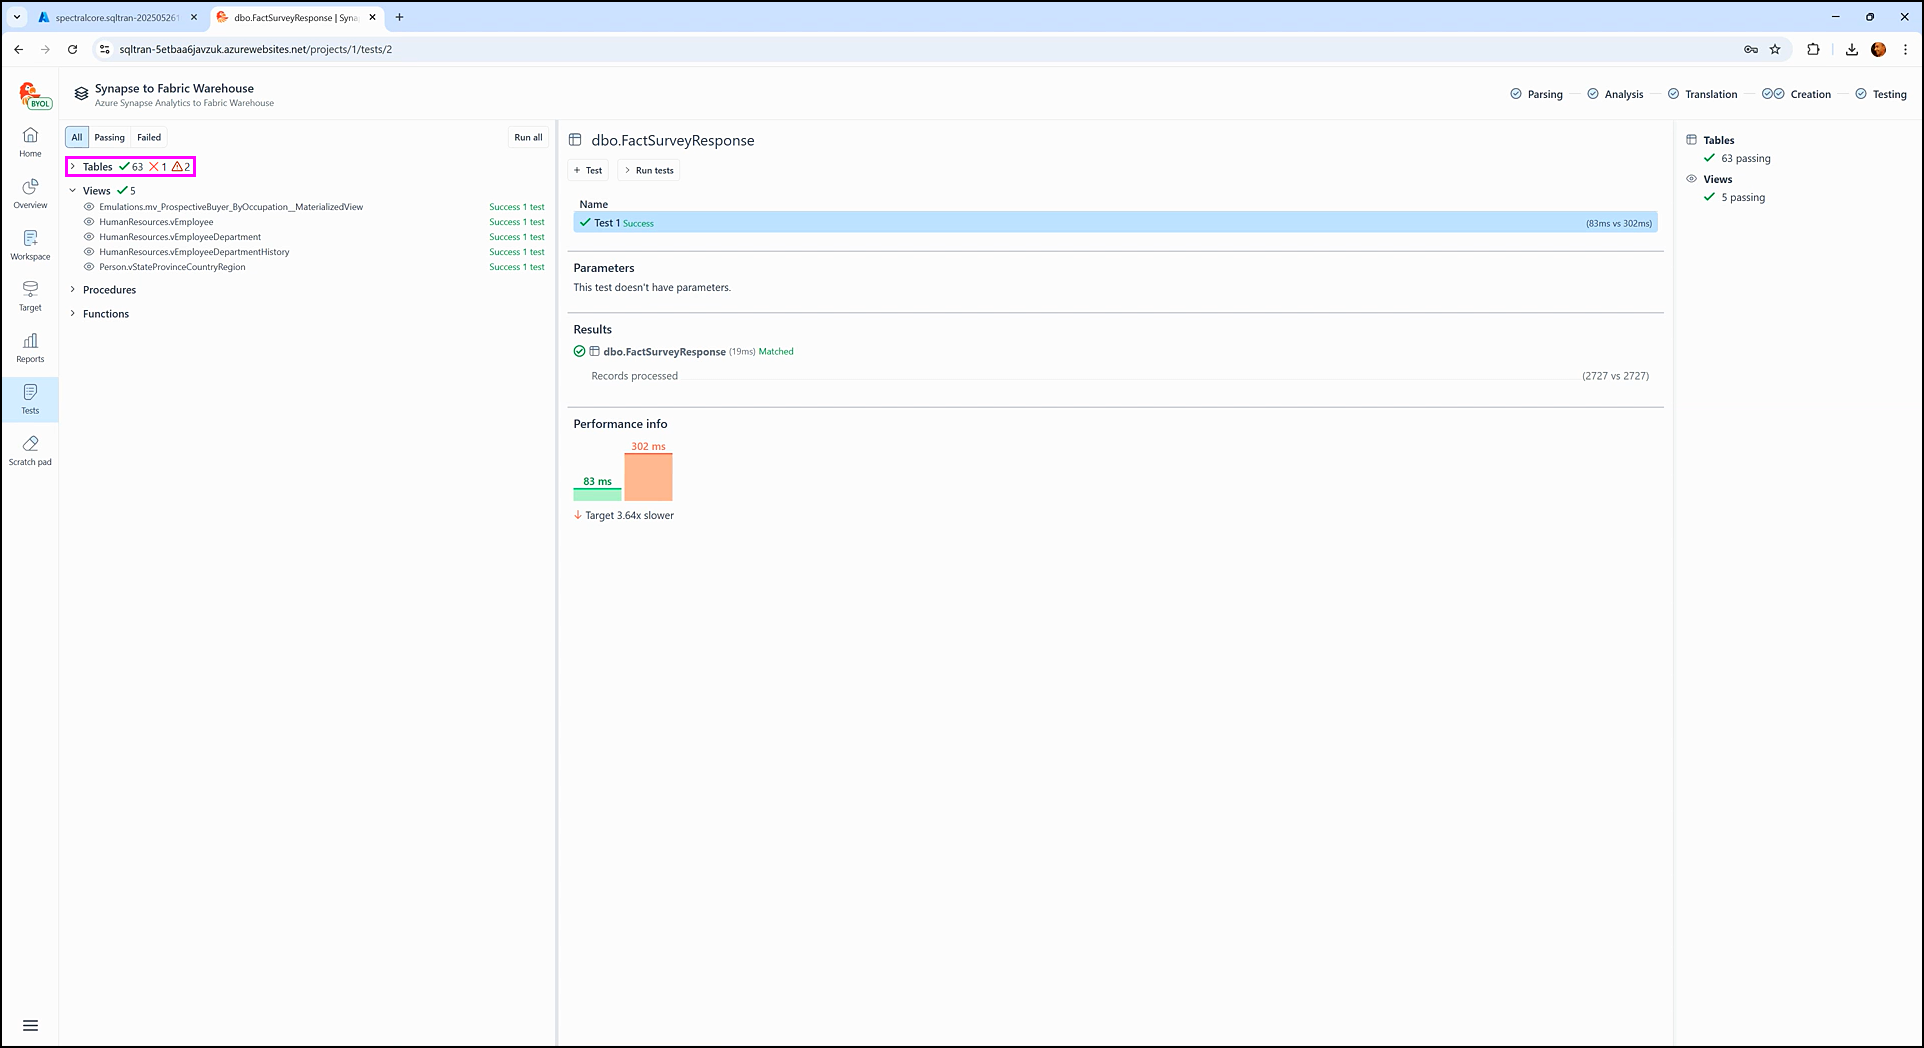Click the browser extensions puzzle icon

(1813, 49)
